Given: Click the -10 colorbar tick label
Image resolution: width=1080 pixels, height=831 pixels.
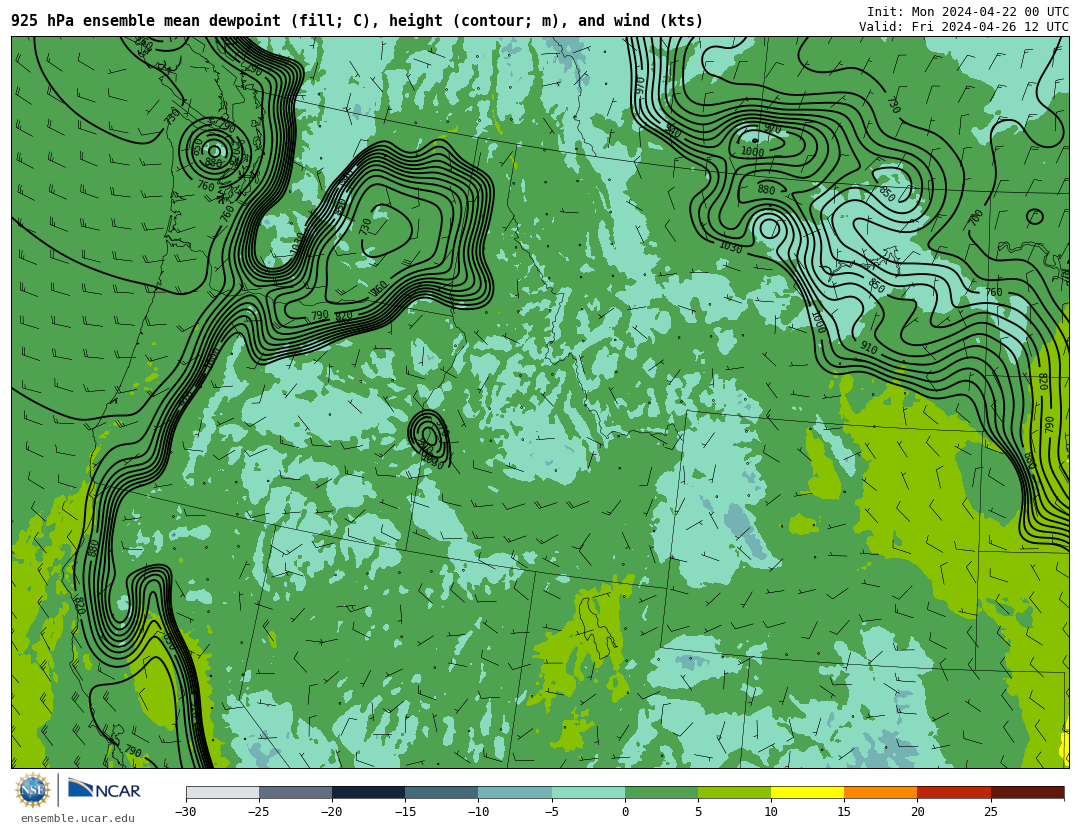Looking at the screenshot, I should pos(478,812).
